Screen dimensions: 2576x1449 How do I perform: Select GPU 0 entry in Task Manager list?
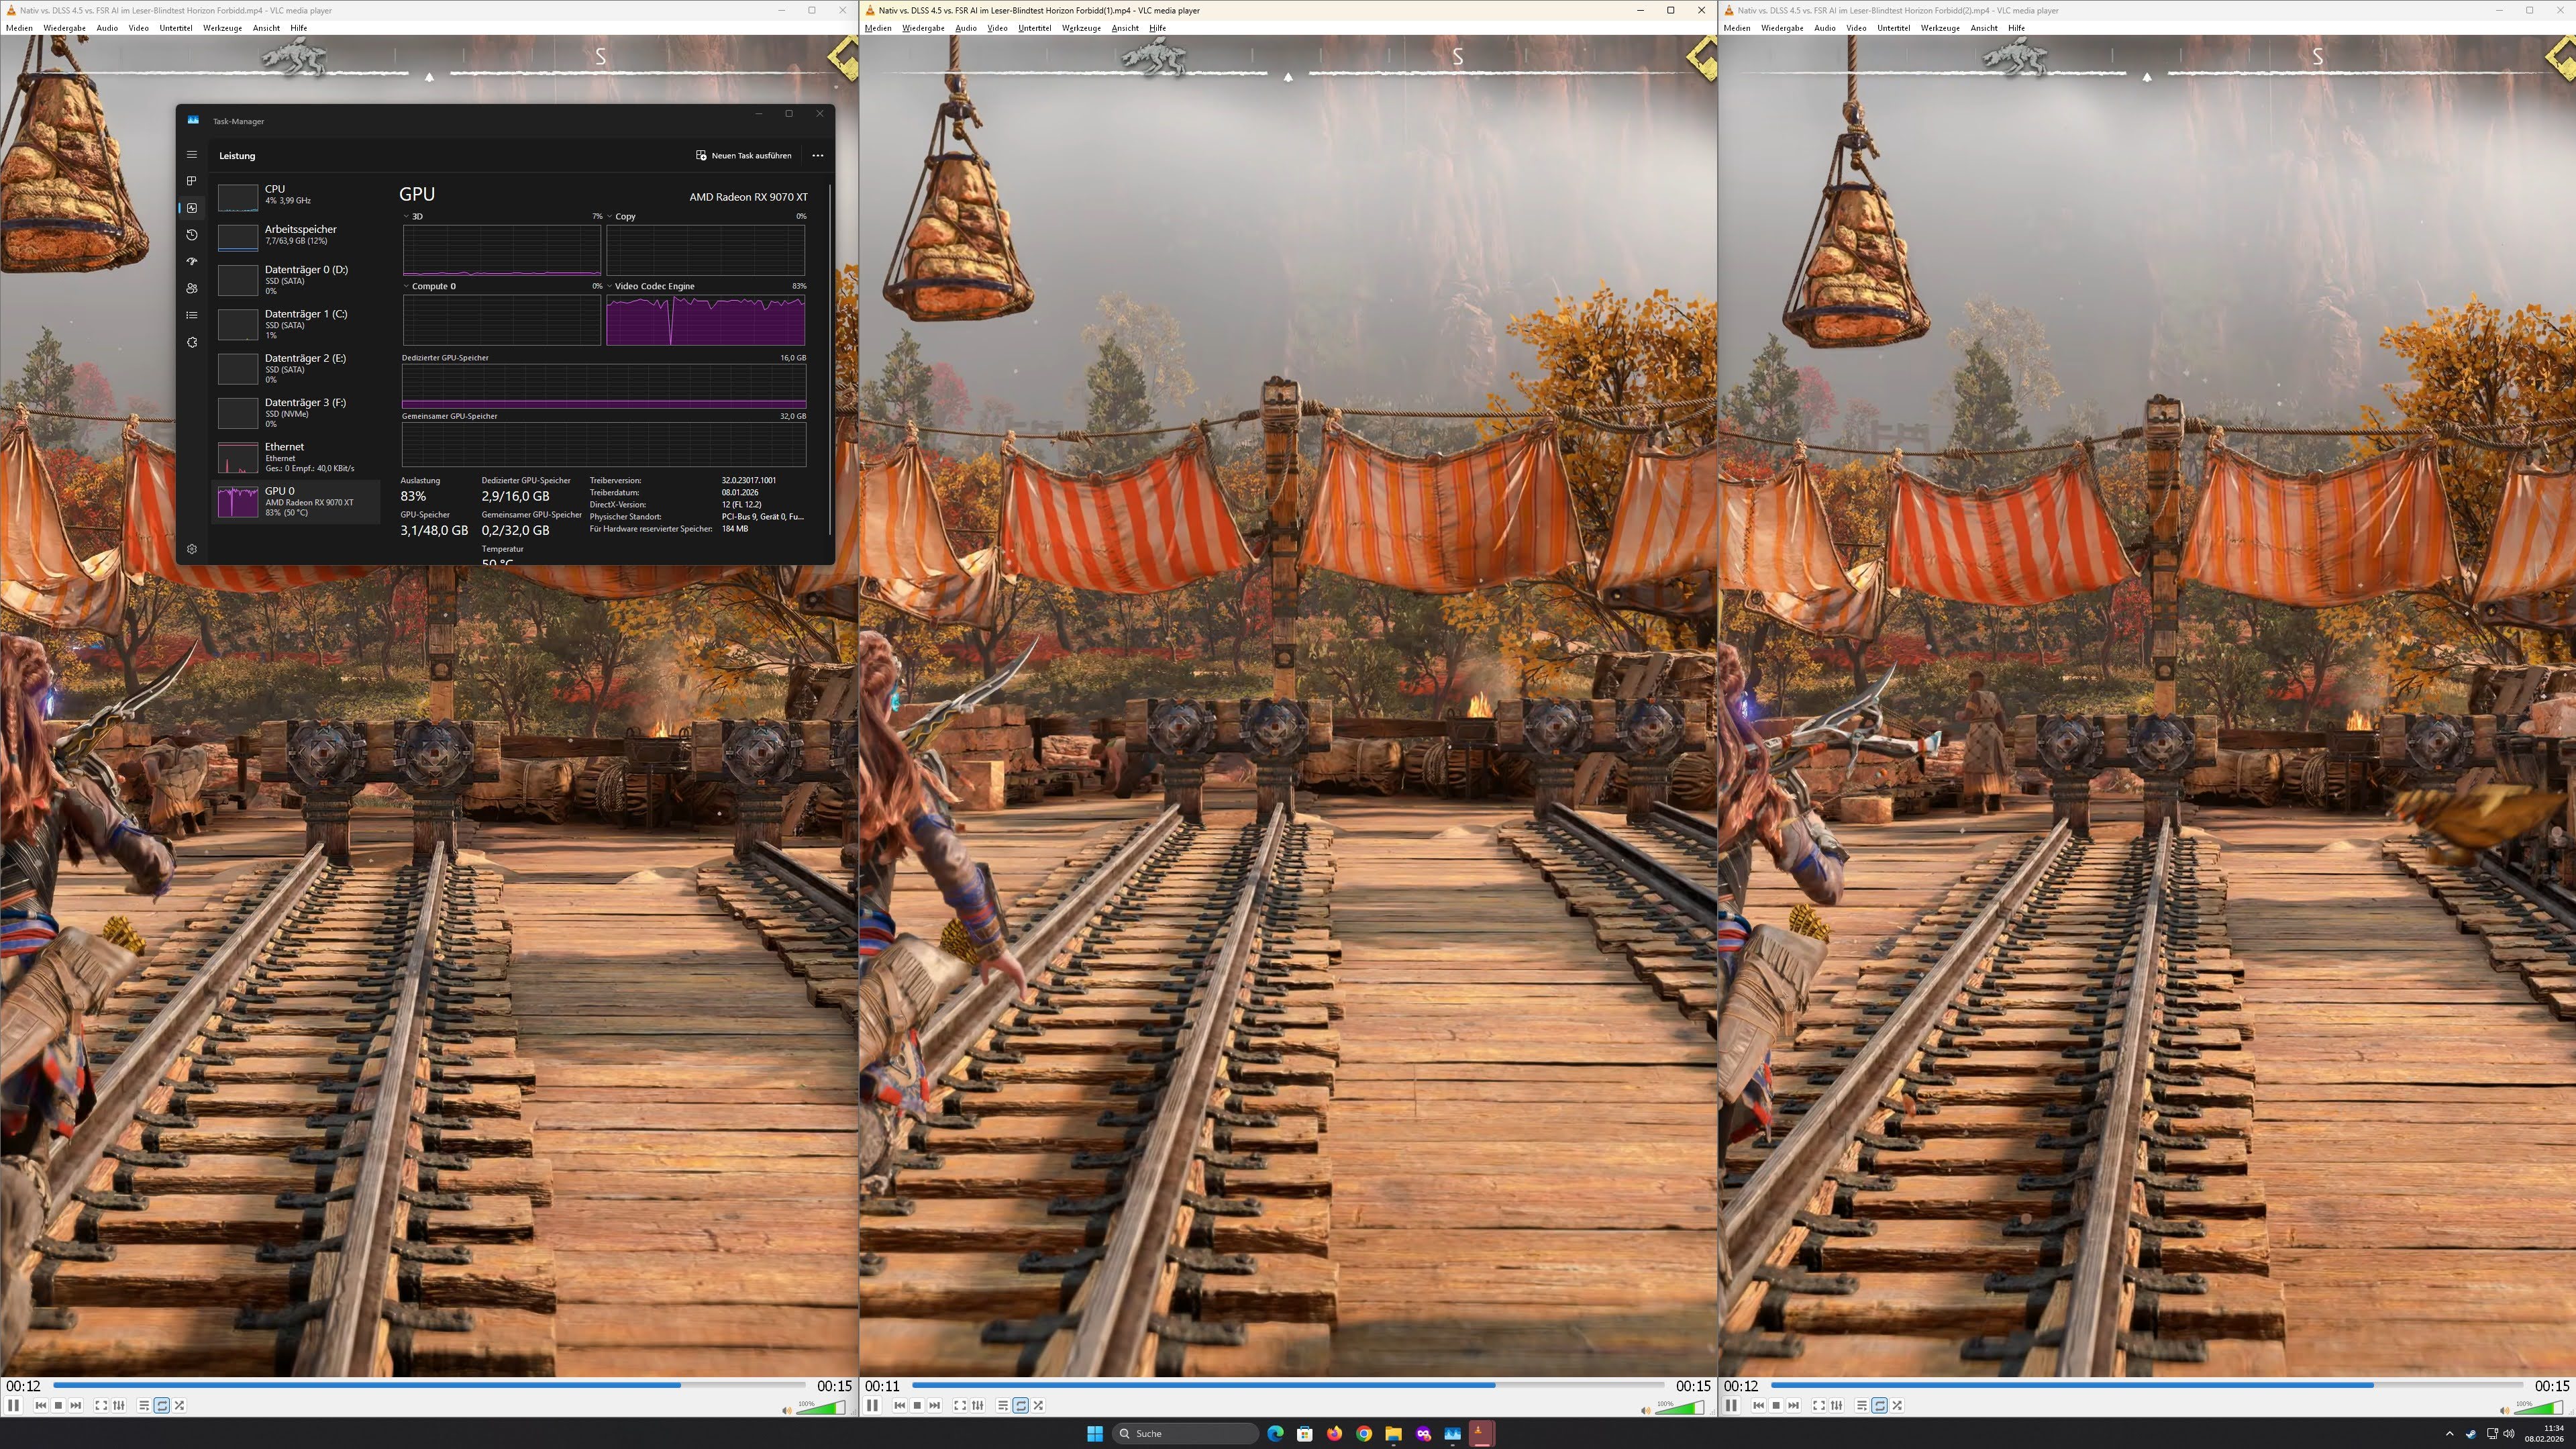click(x=295, y=502)
